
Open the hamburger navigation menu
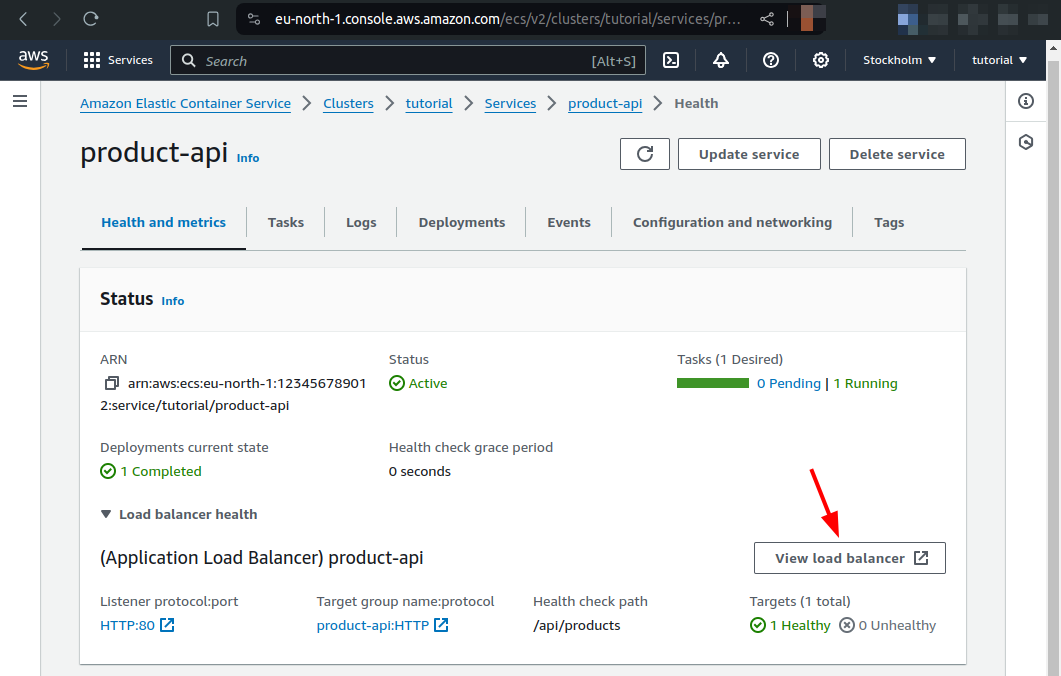[x=20, y=102]
